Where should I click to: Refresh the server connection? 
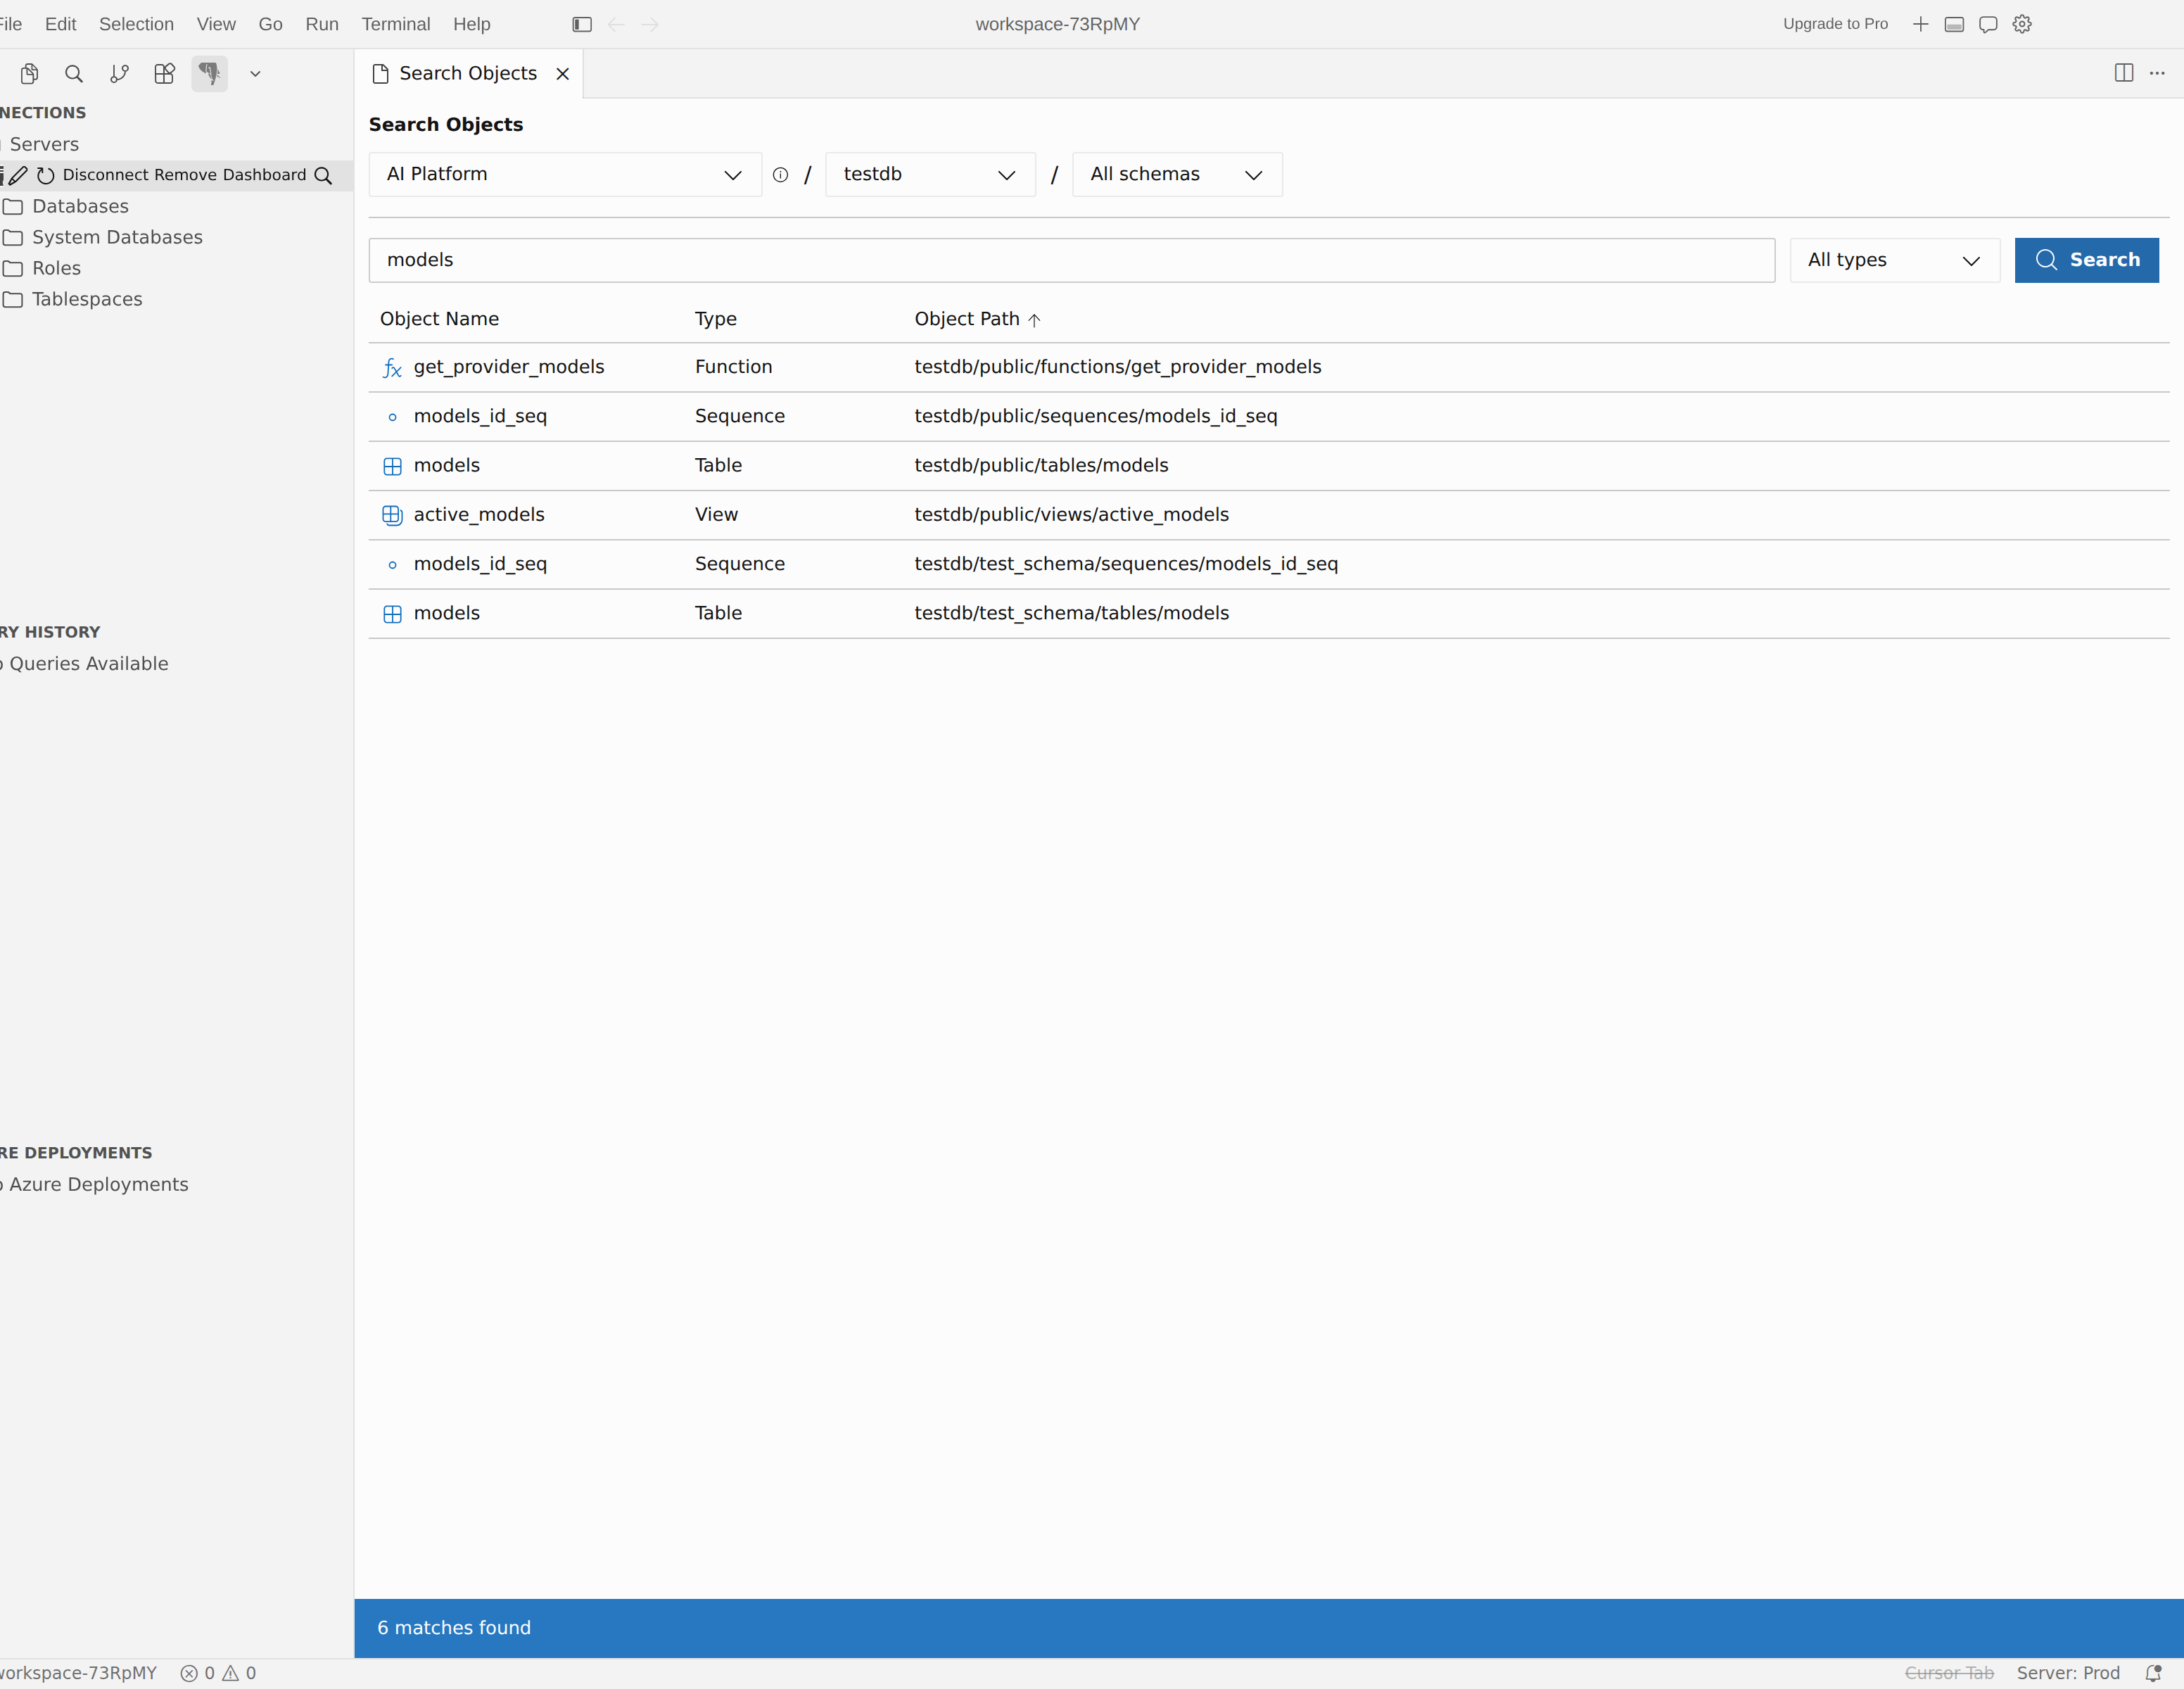tap(45, 175)
